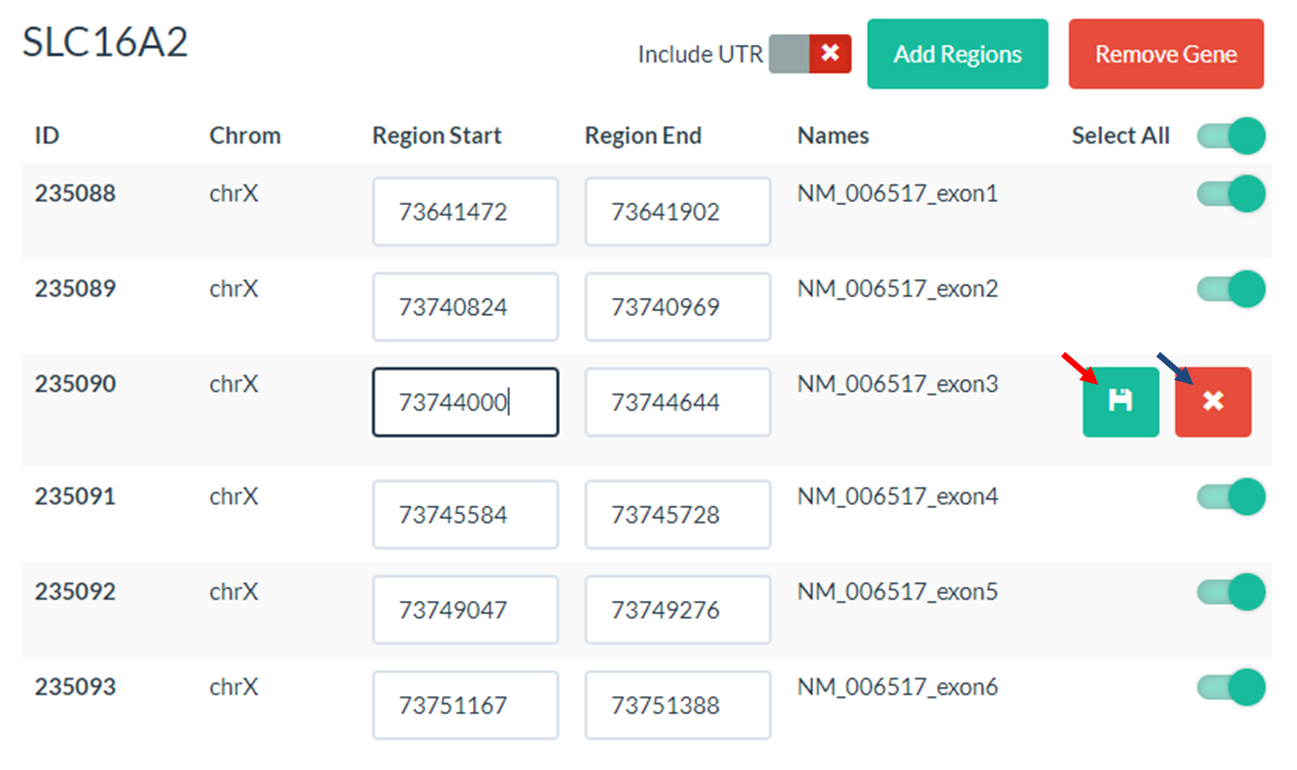Click the Chrom column header
Screen dimensions: 1297x770
[245, 136]
